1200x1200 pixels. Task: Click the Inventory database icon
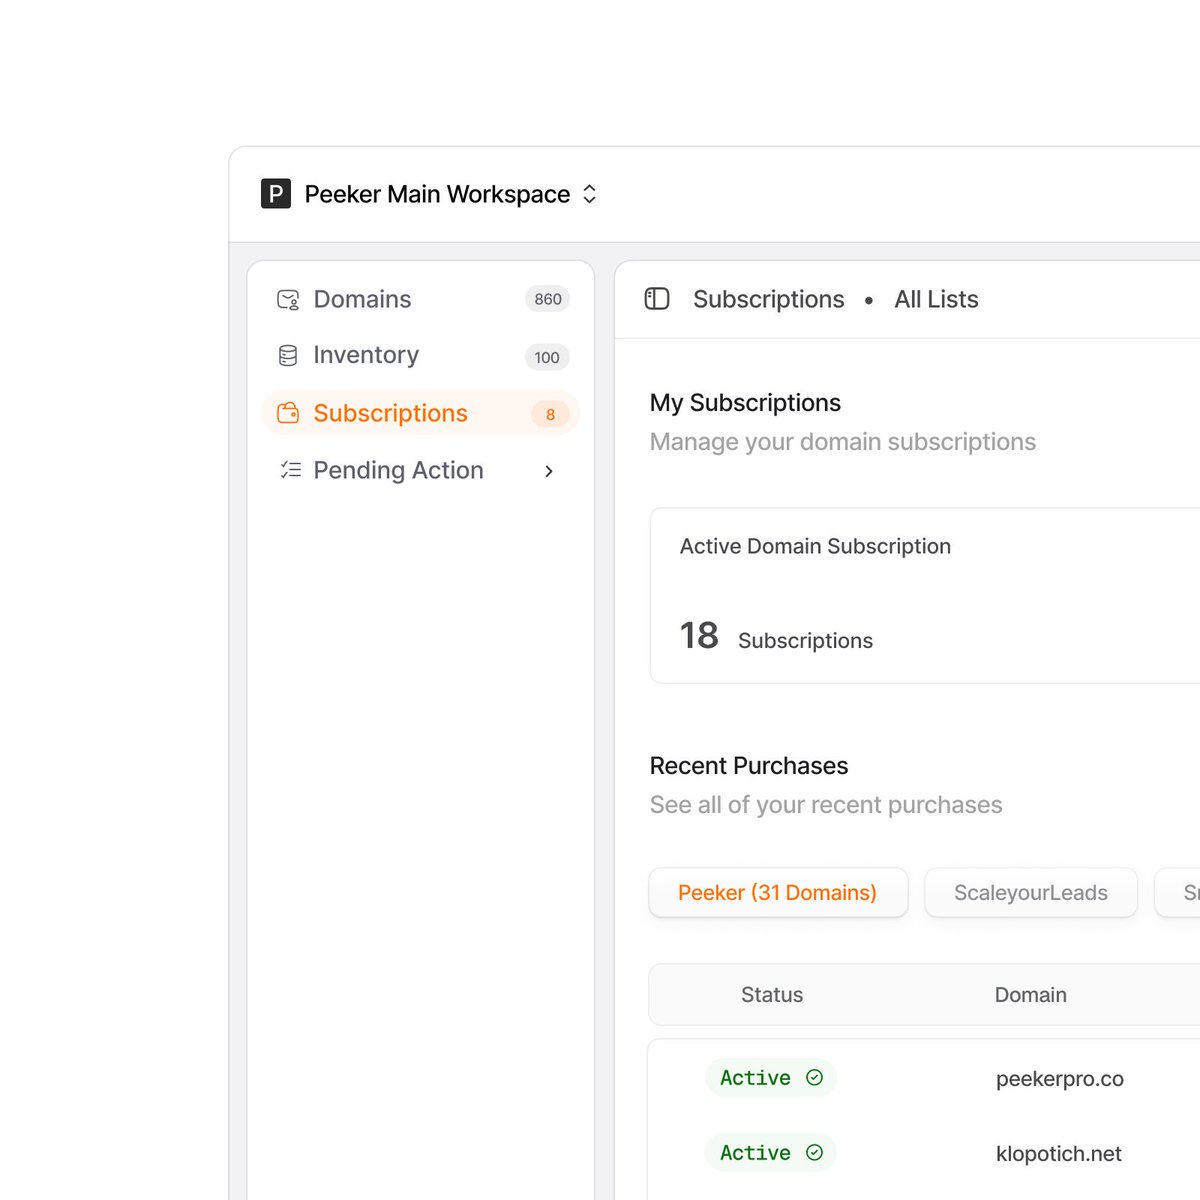(288, 355)
